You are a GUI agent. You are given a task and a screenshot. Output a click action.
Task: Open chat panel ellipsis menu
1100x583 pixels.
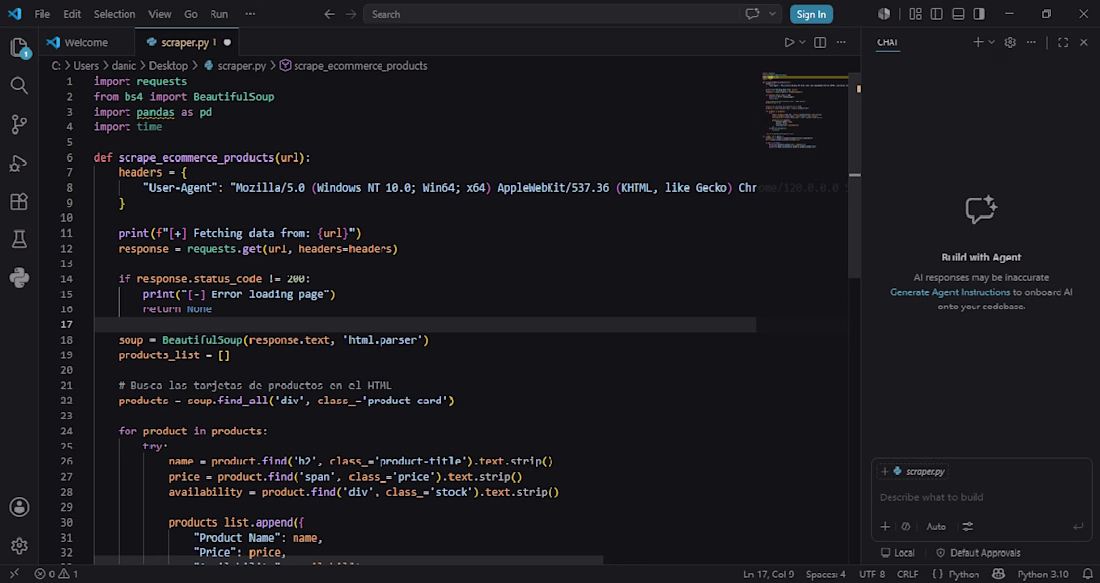tap(1031, 42)
